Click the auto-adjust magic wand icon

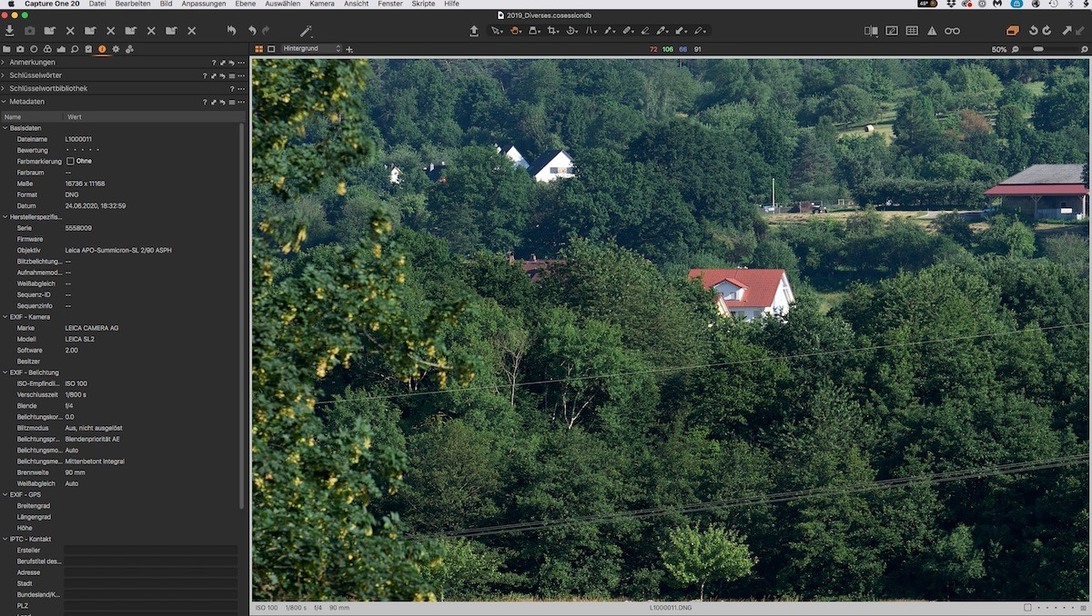click(306, 31)
